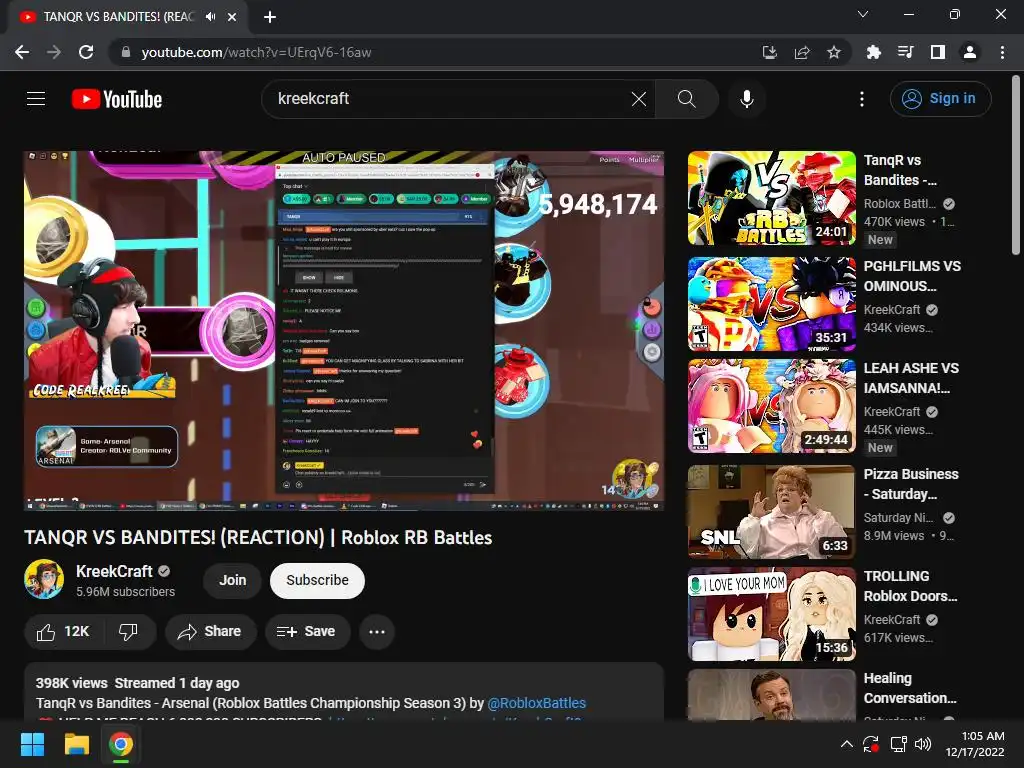Open the YouTube hamburger guide menu
Screen dimensions: 1024x768
click(x=36, y=99)
